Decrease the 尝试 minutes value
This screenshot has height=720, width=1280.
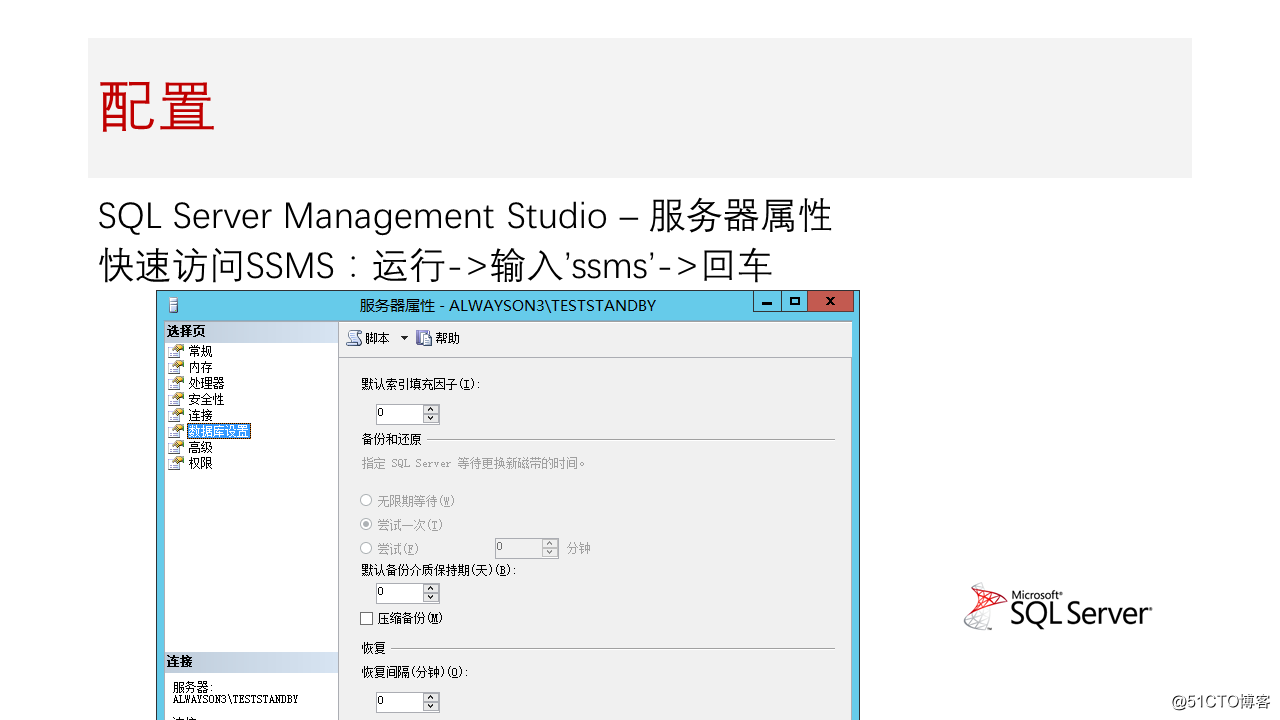pos(550,552)
